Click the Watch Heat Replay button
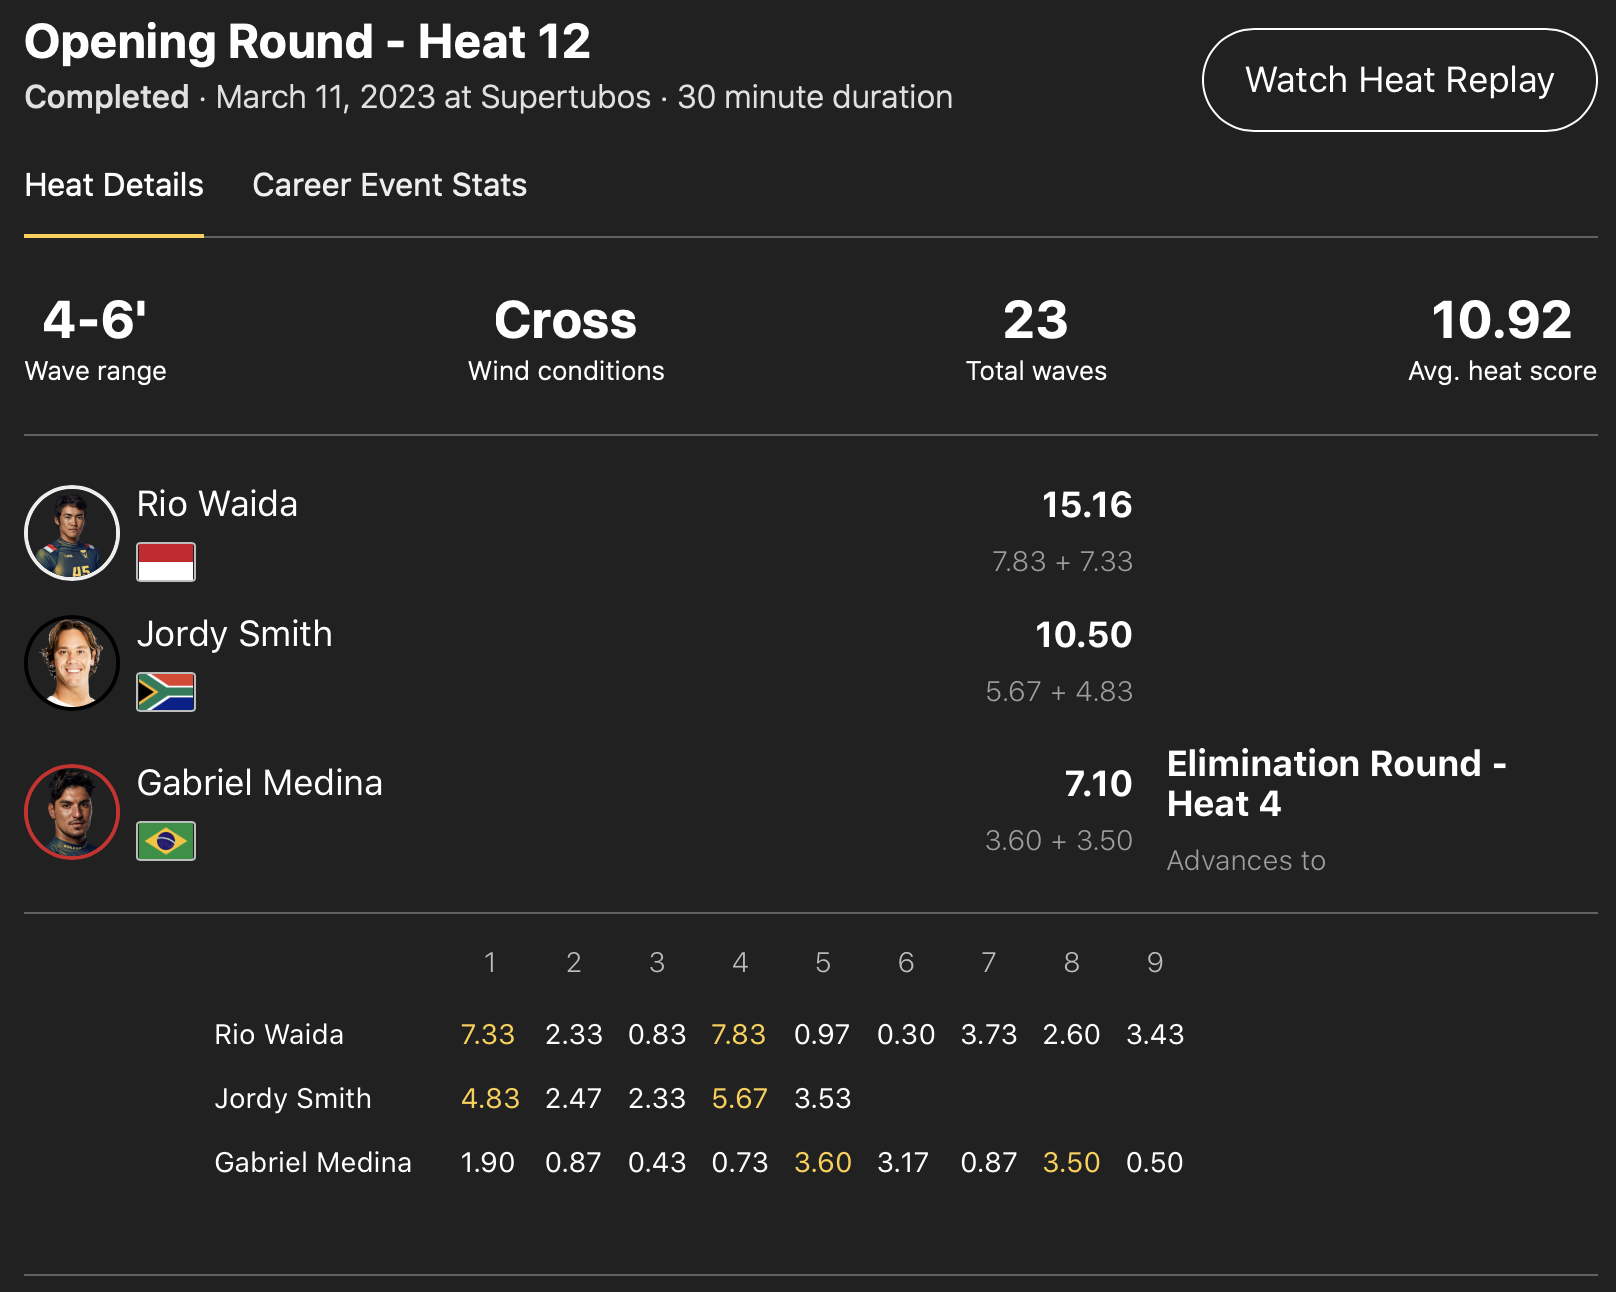1616x1292 pixels. 1398,80
